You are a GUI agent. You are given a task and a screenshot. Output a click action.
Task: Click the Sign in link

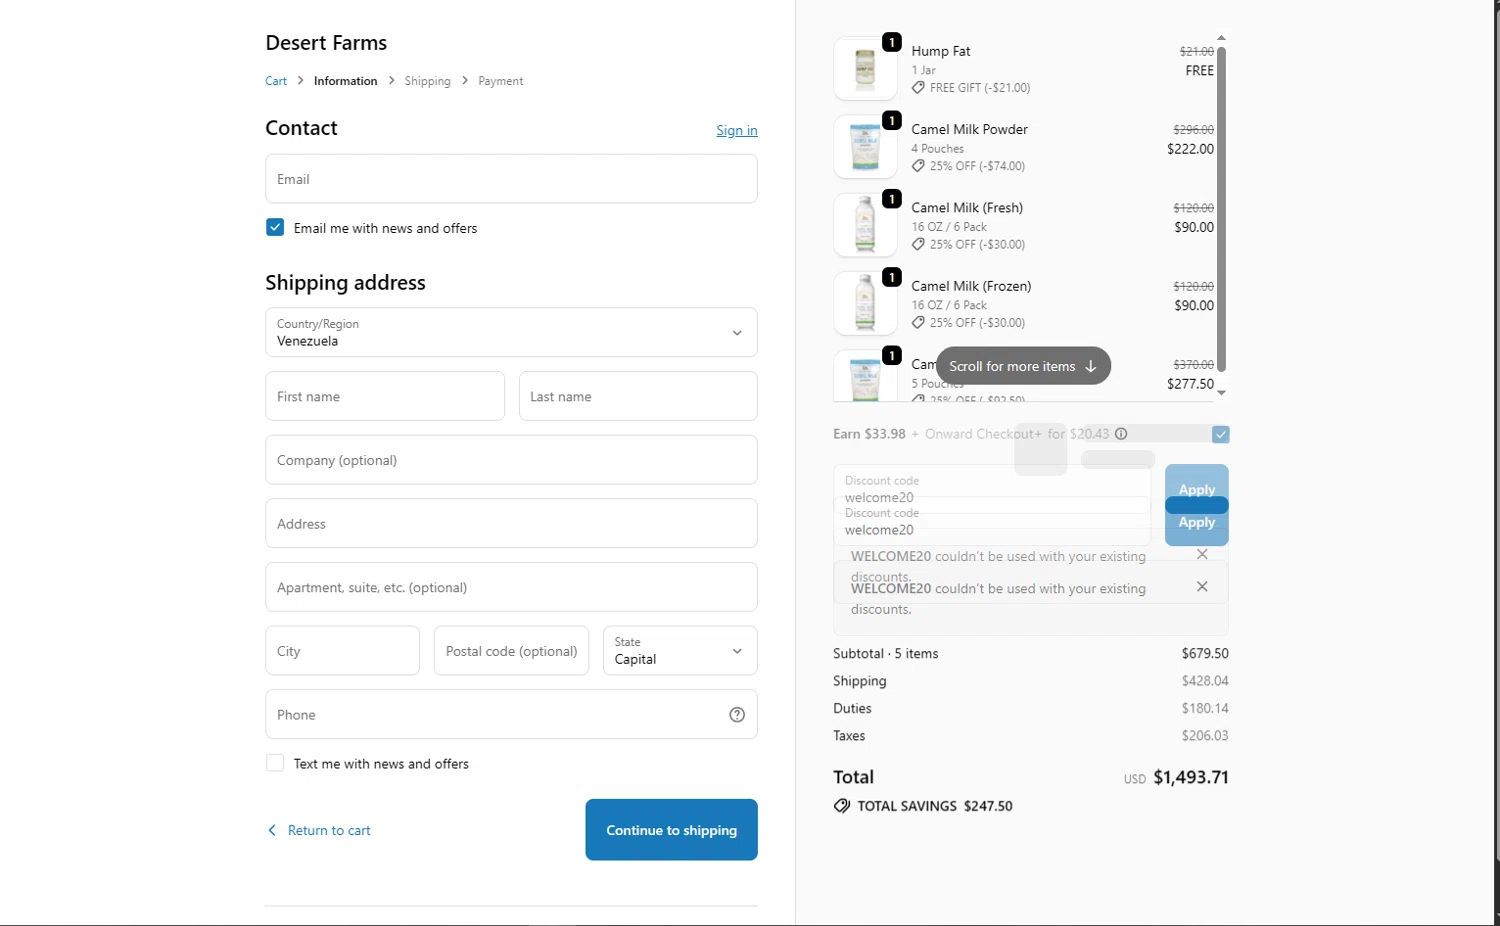[x=737, y=130]
